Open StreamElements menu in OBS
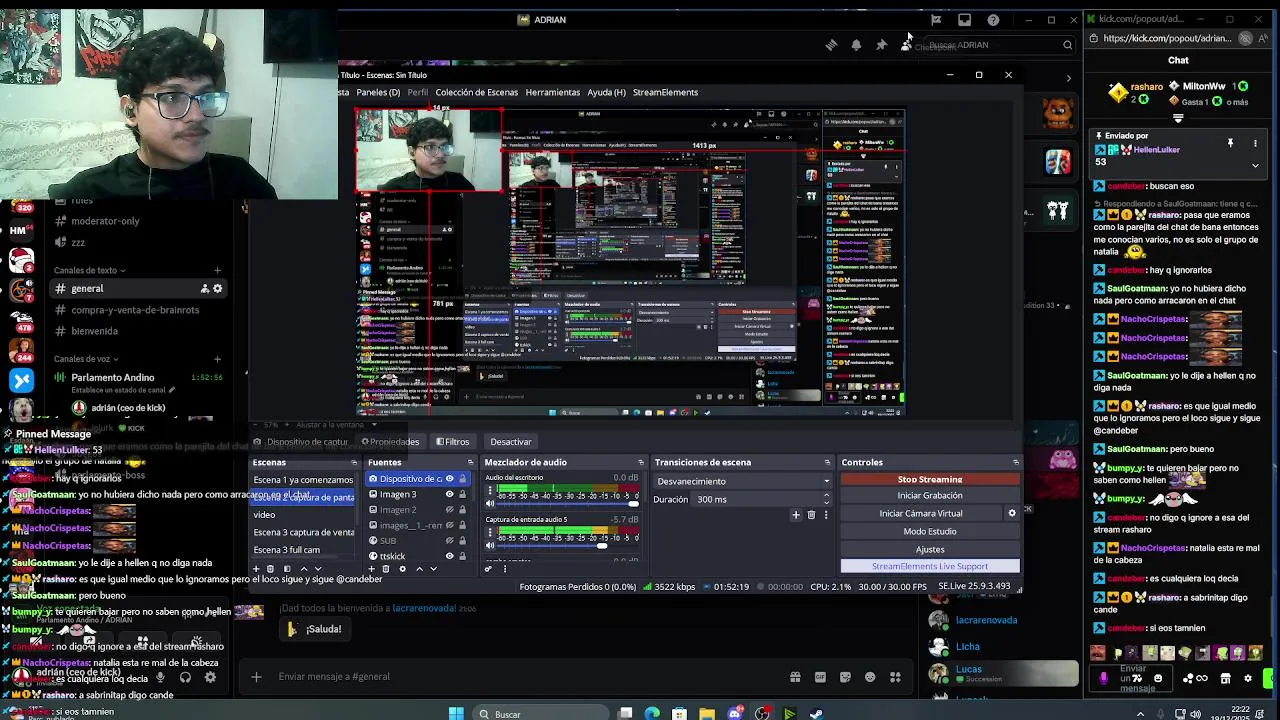The image size is (1280, 720). pos(665,92)
